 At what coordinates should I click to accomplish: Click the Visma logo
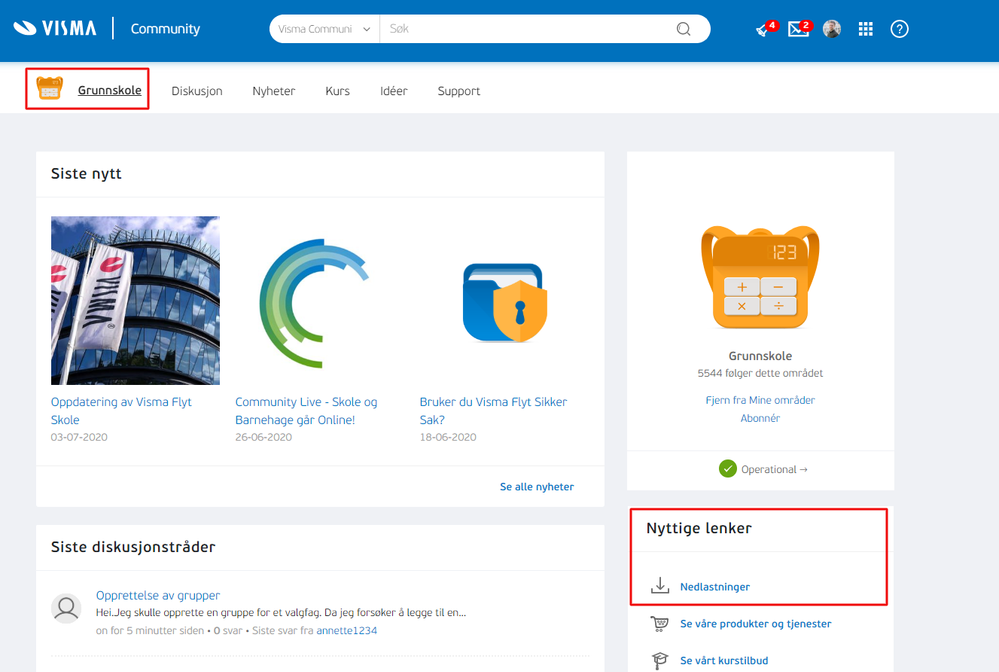[55, 29]
